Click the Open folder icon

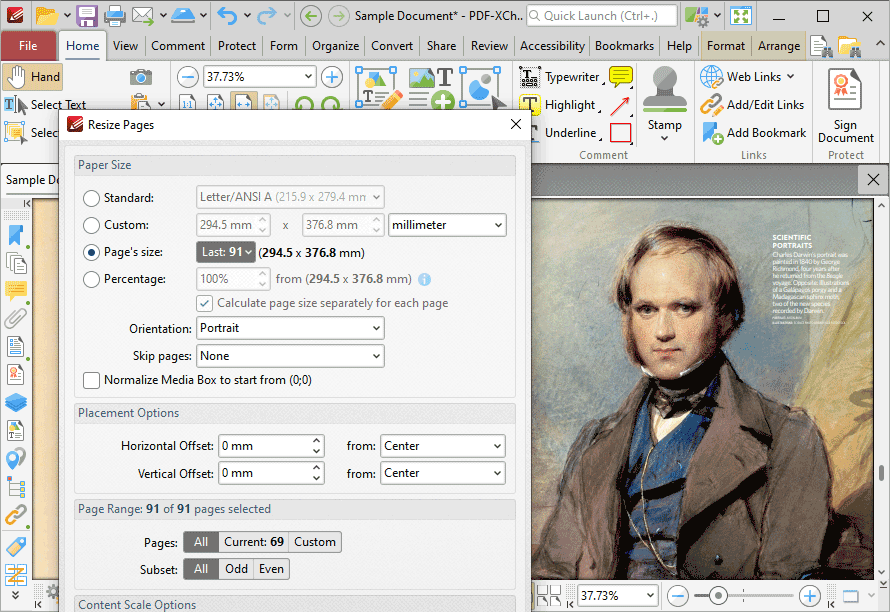tap(47, 16)
